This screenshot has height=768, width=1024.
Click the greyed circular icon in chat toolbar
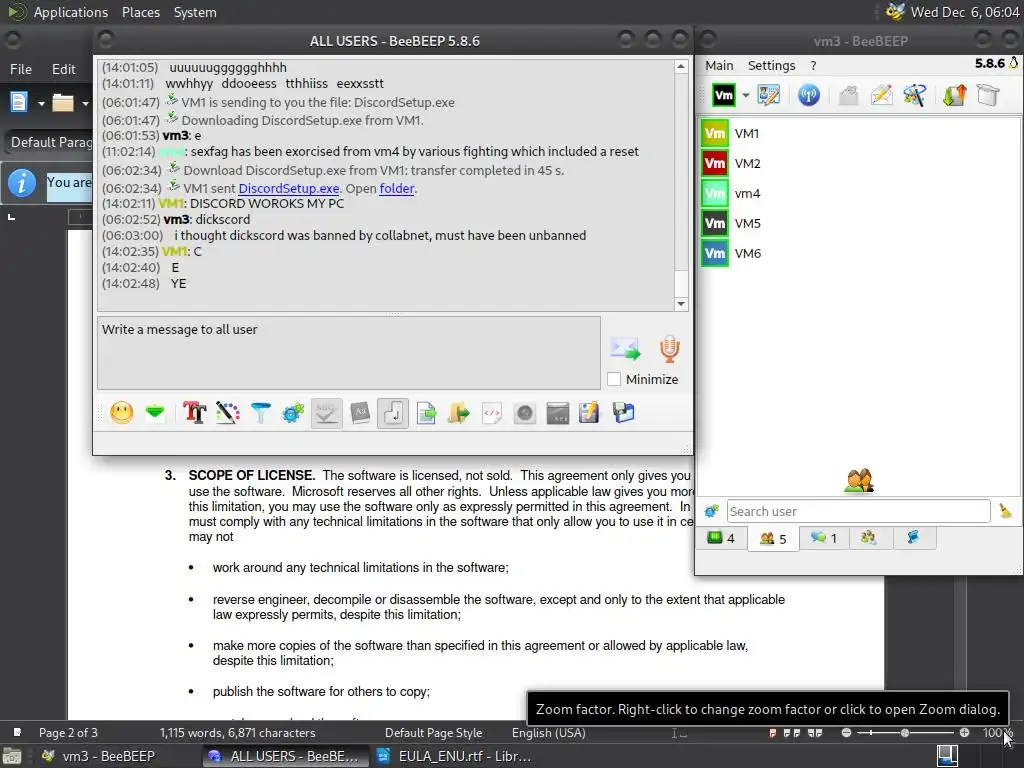pyautogui.click(x=525, y=413)
